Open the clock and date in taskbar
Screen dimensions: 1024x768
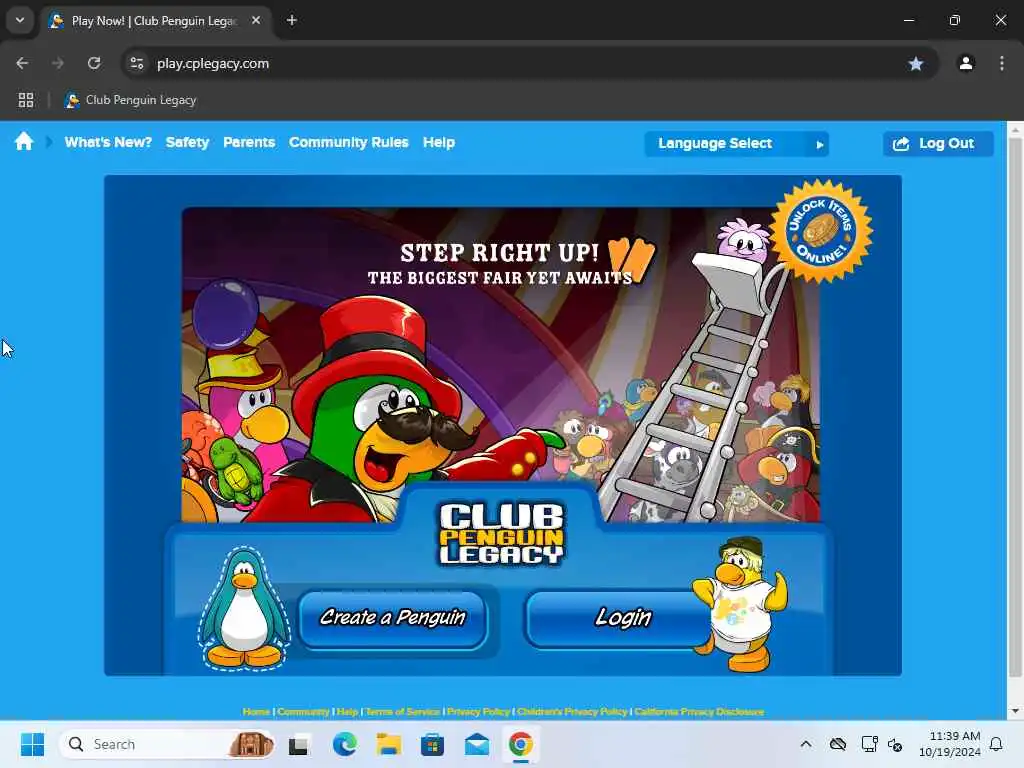pos(950,744)
